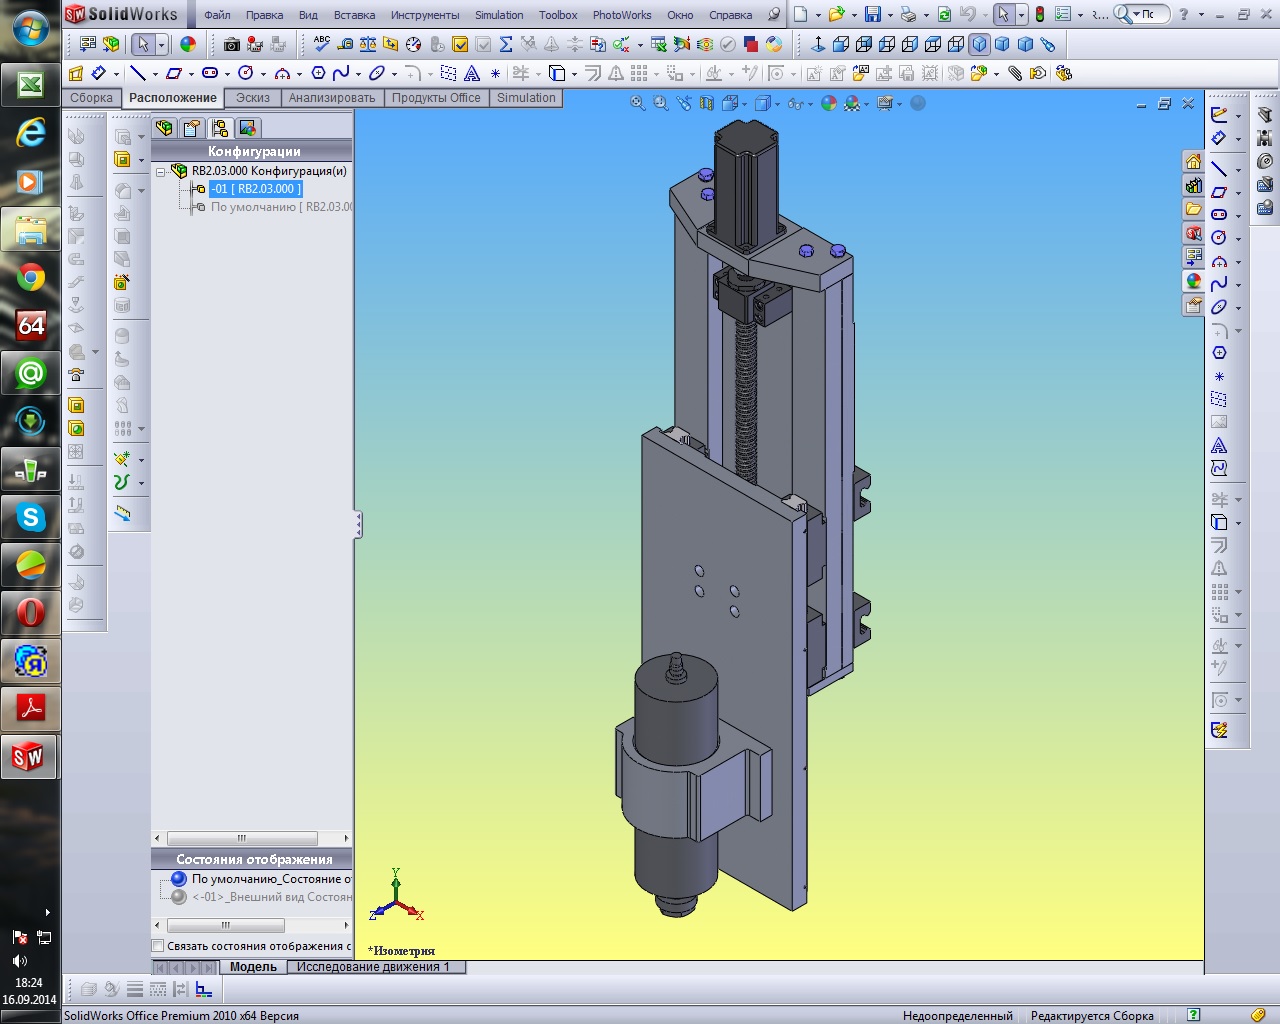Open the Инструменты menu
The width and height of the screenshot is (1280, 1024).
pyautogui.click(x=425, y=15)
